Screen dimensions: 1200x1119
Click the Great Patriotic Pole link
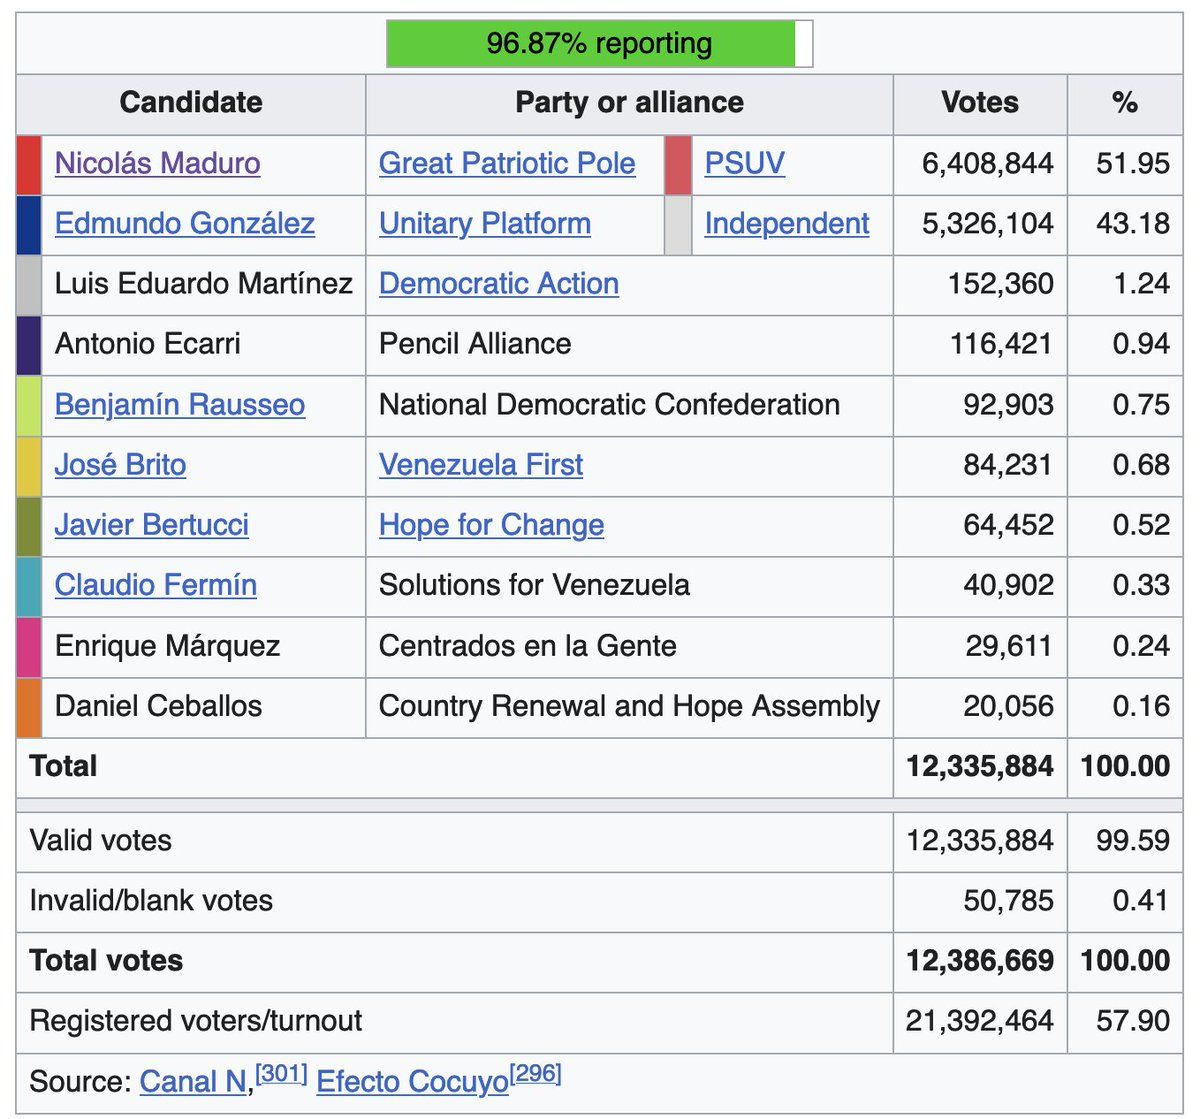[507, 163]
